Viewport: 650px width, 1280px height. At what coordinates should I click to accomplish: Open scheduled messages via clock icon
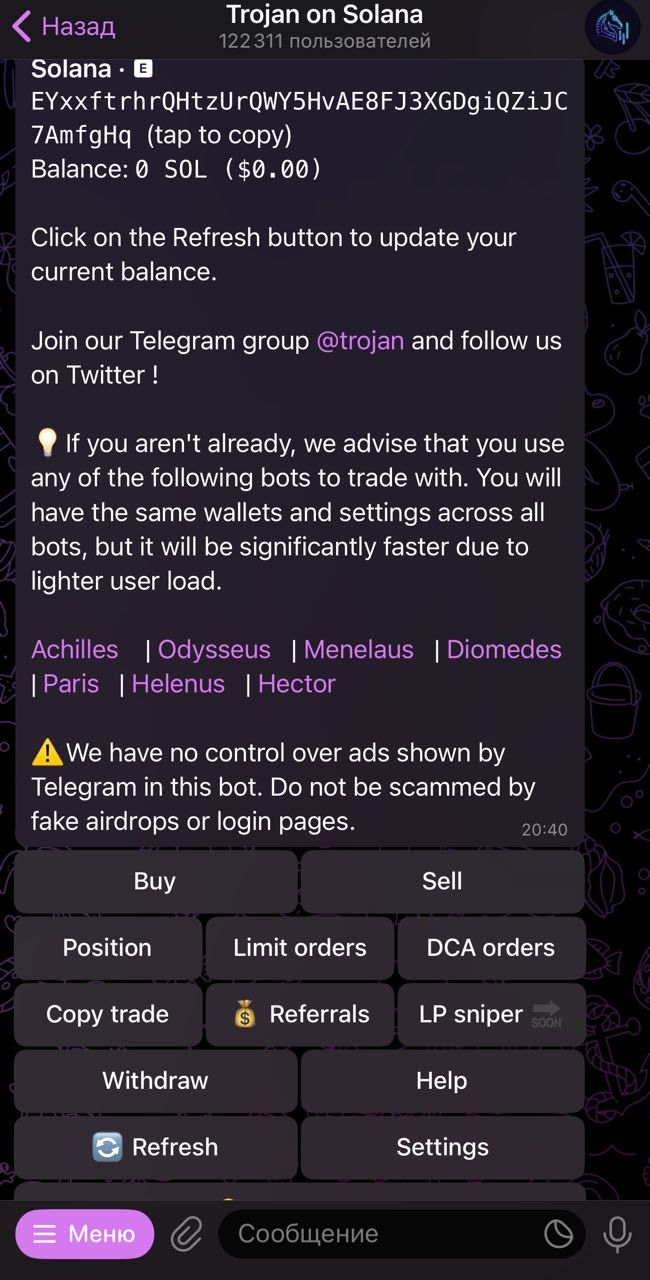558,1233
